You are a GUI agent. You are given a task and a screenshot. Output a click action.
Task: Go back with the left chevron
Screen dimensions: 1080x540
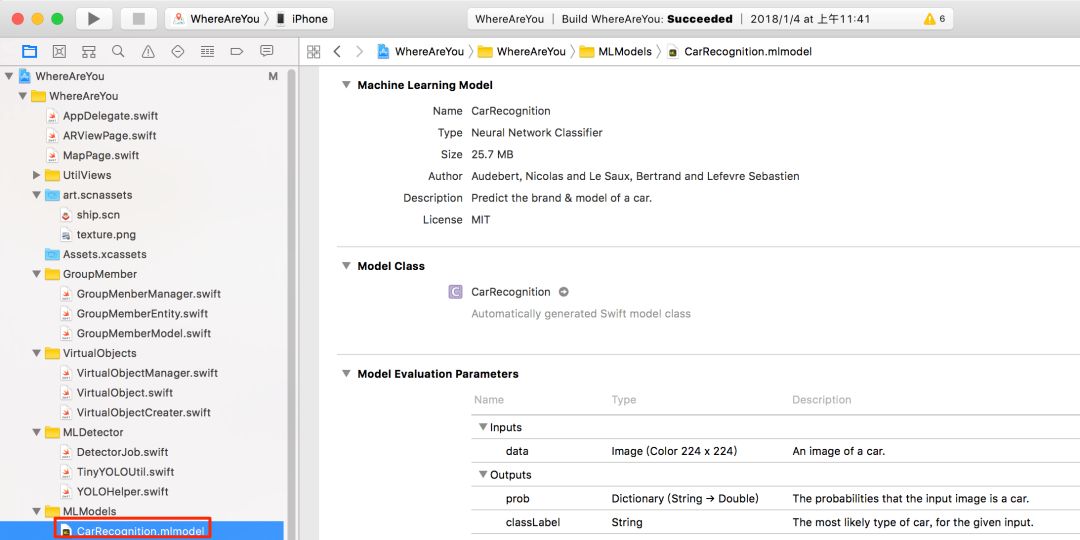tap(337, 51)
